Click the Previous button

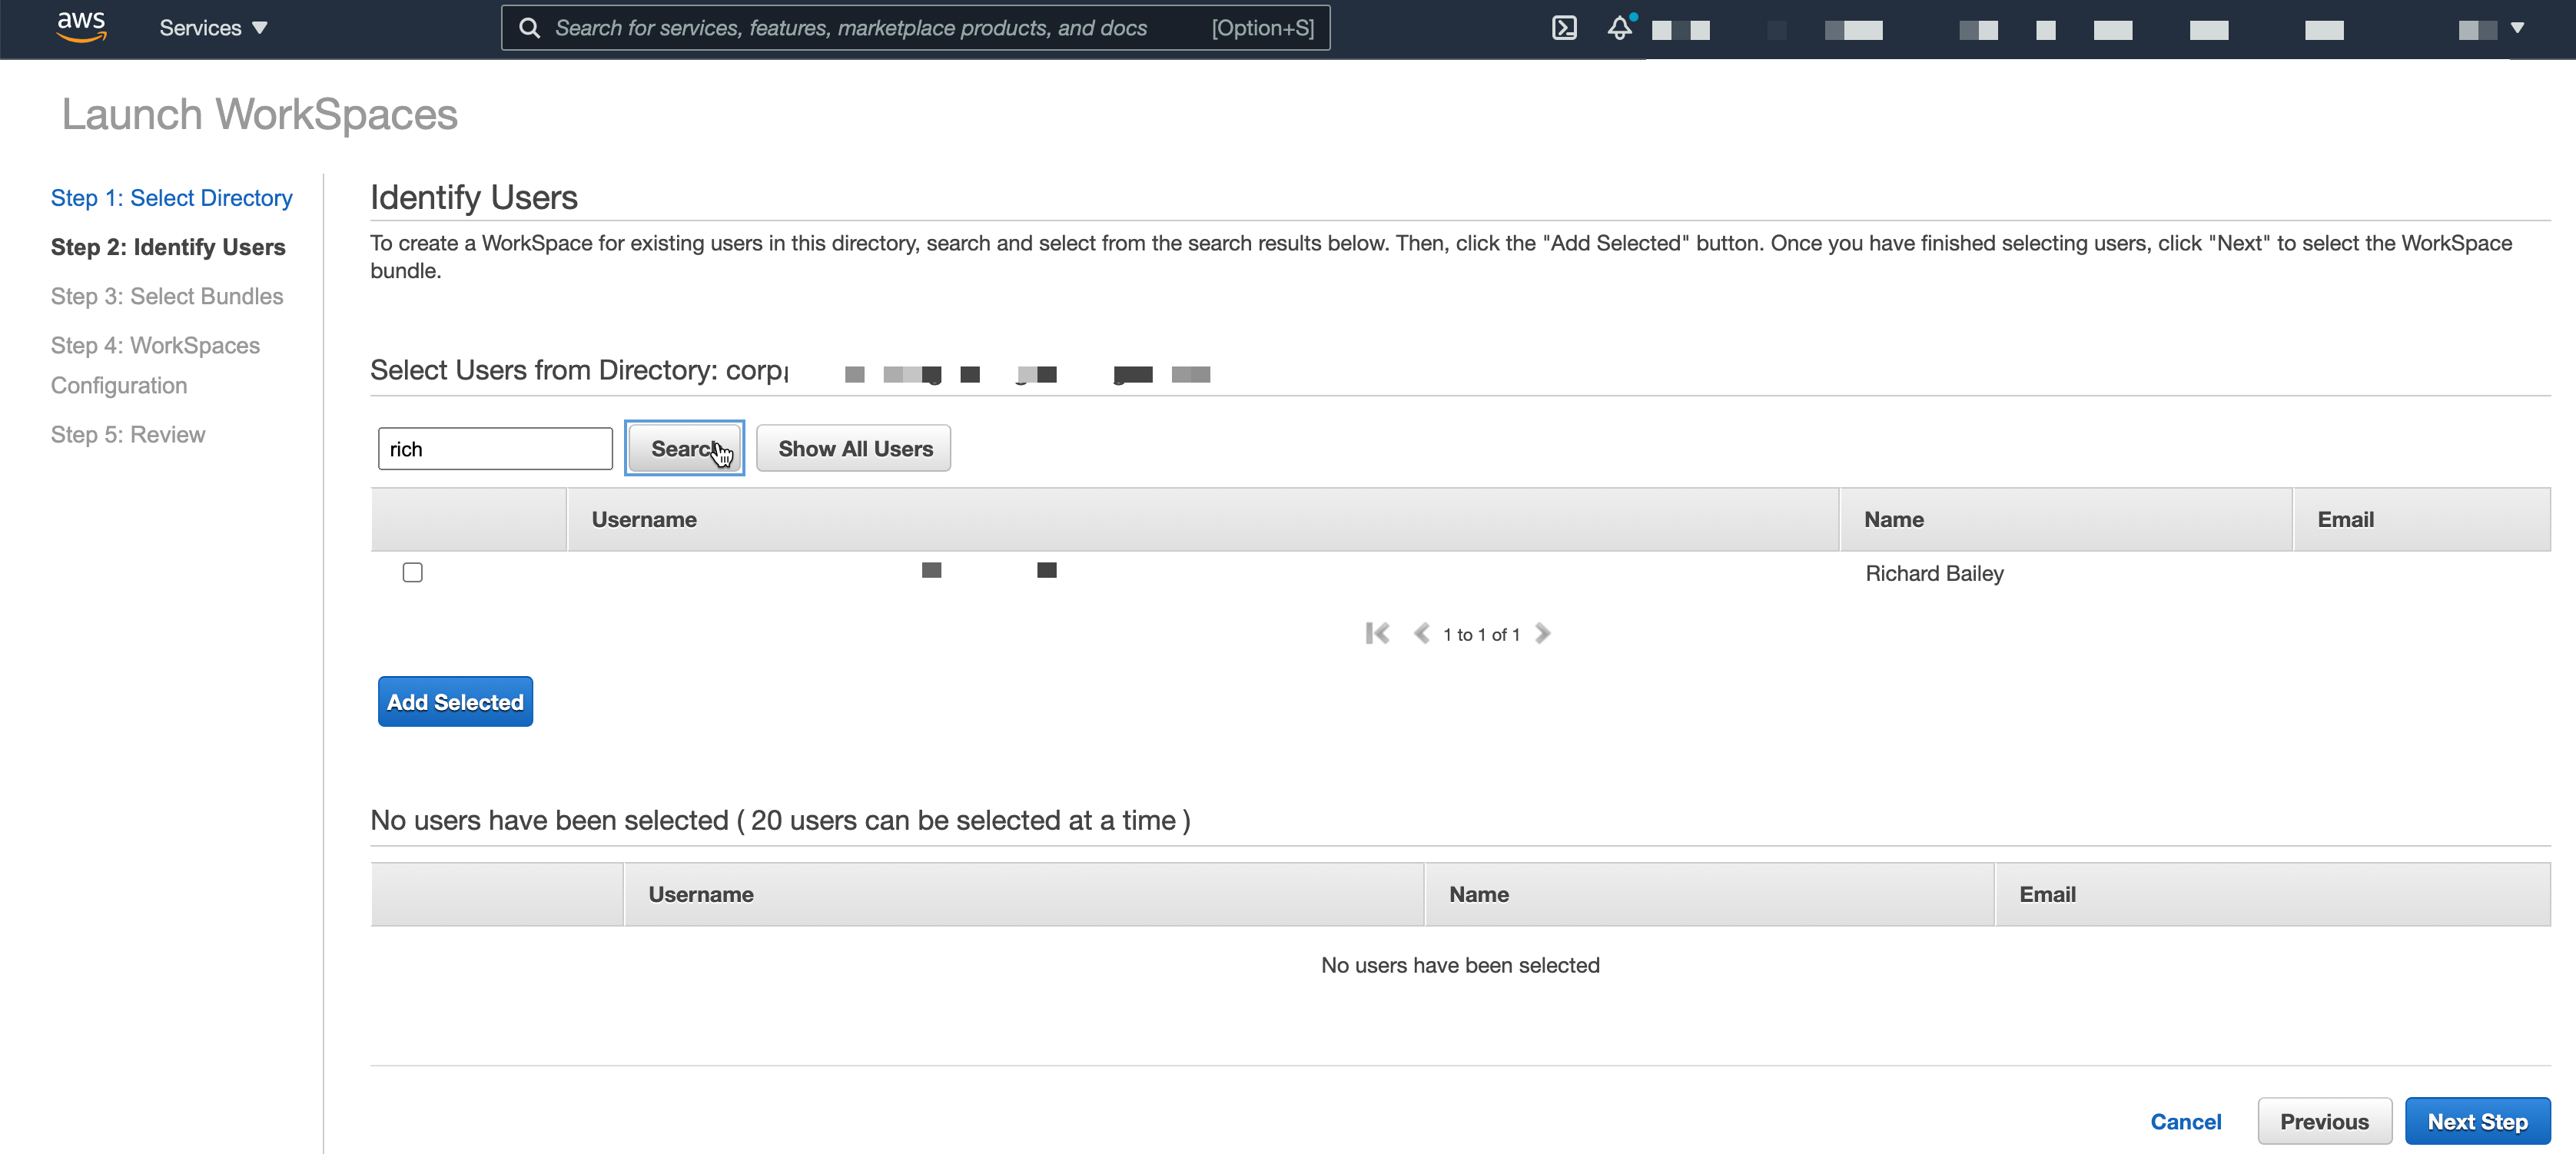click(x=2324, y=1122)
